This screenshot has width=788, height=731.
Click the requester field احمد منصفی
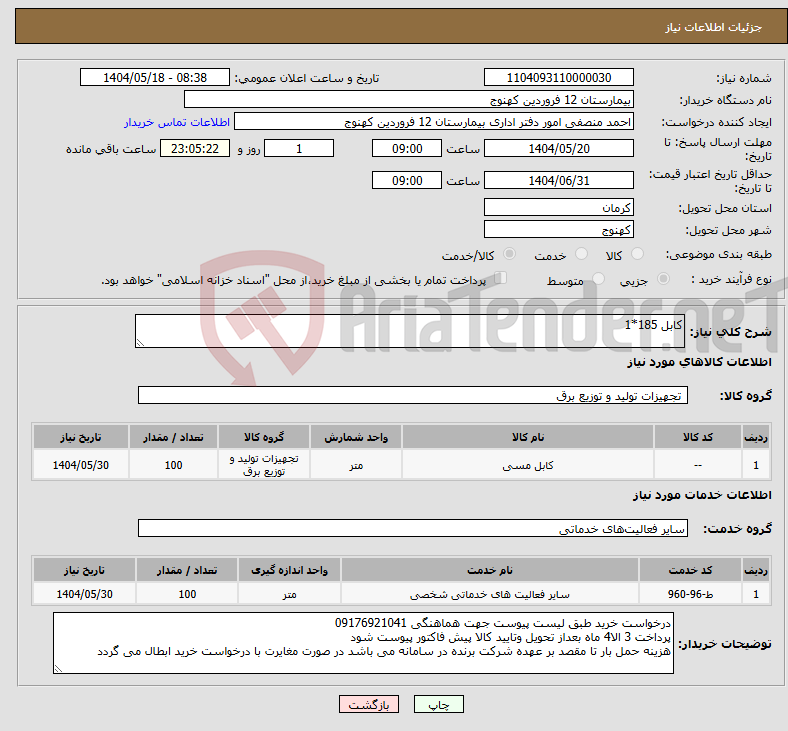[434, 122]
